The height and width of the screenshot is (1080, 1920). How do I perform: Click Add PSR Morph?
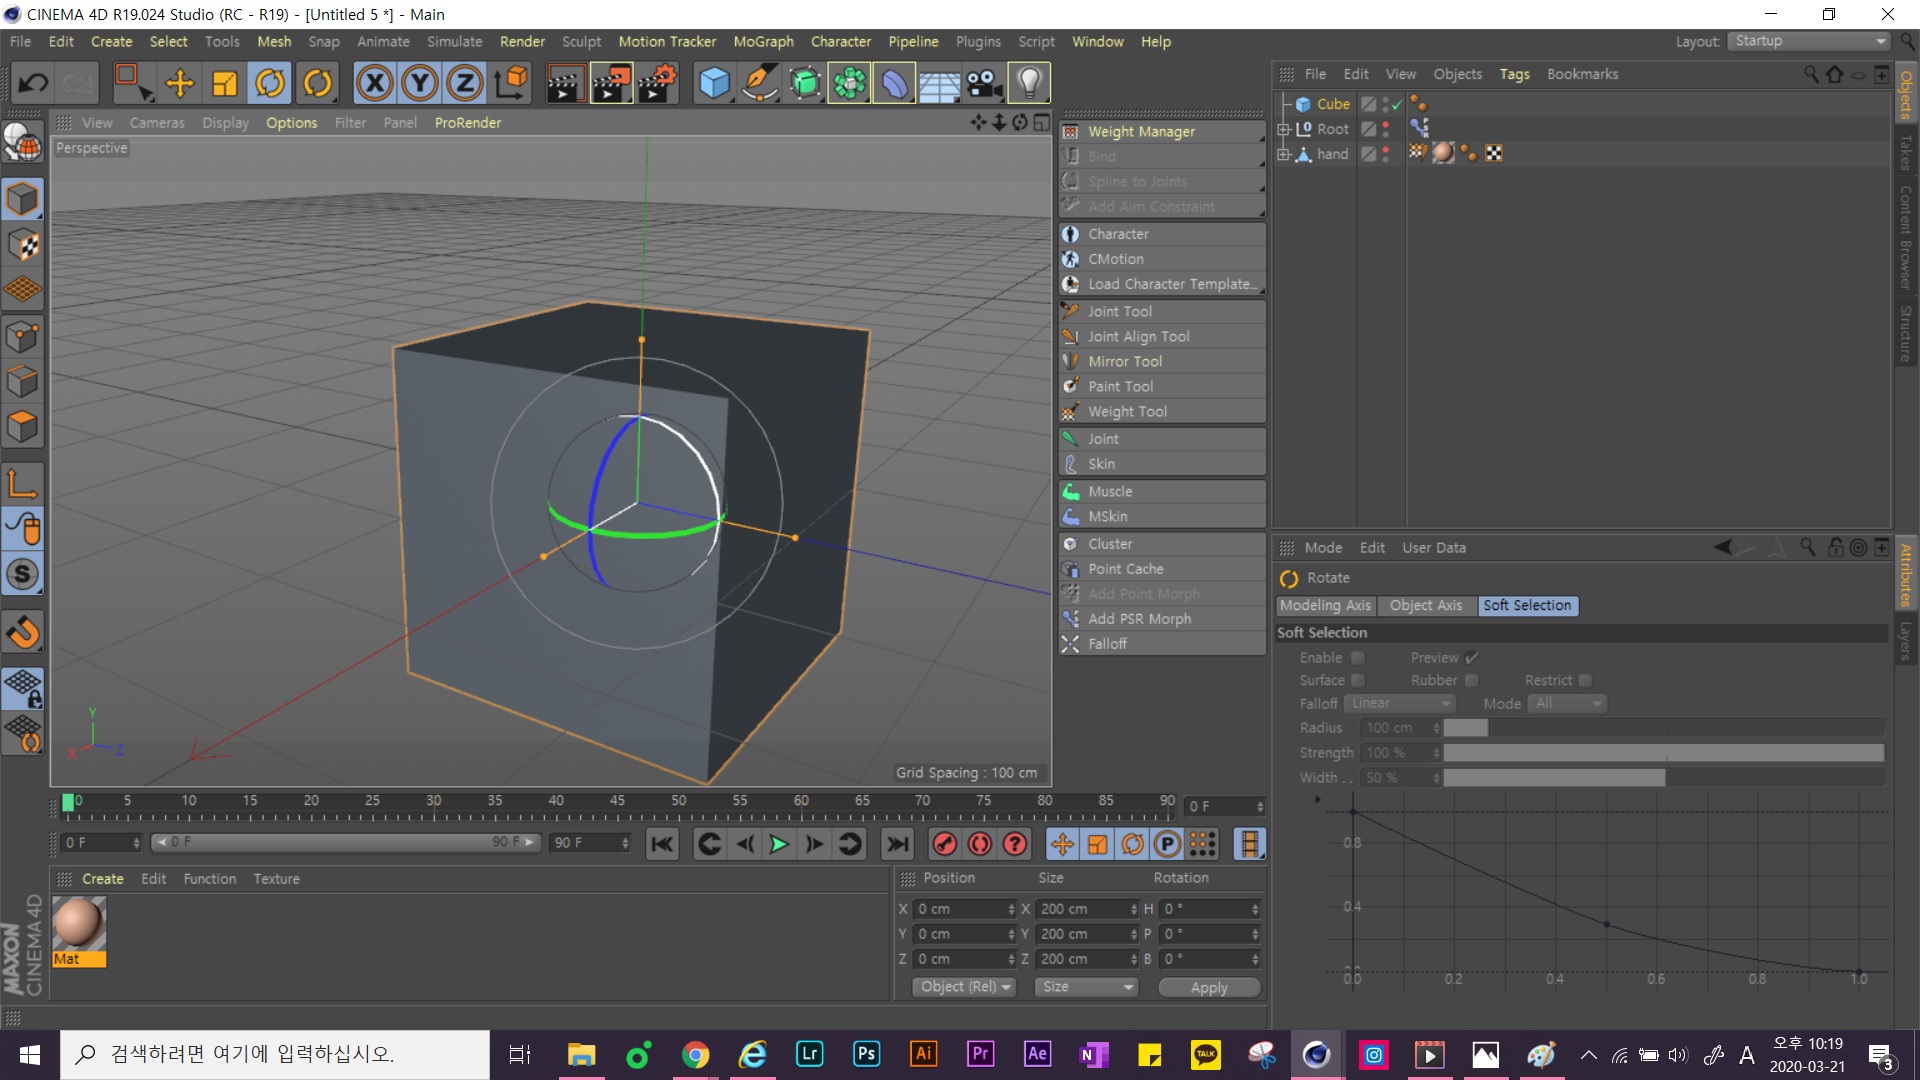(1161, 619)
